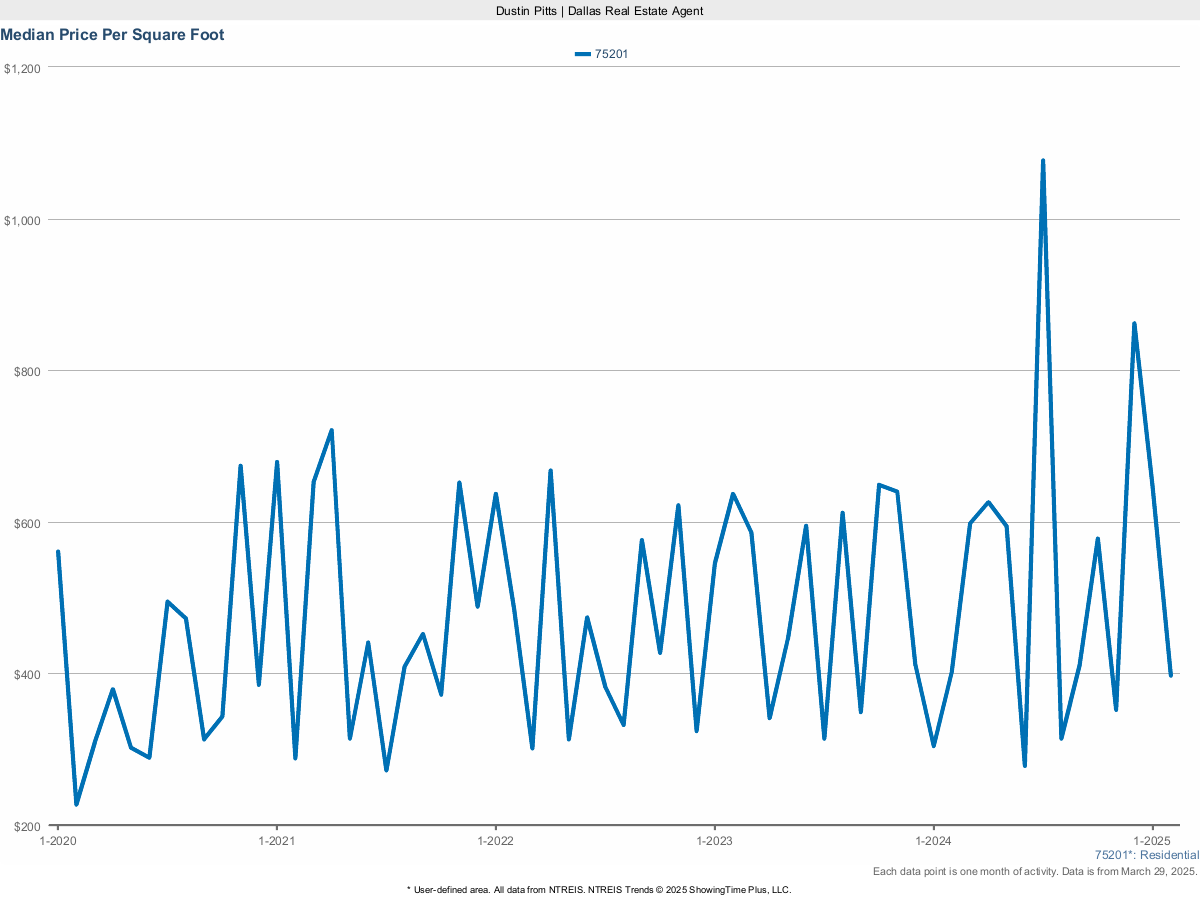Click the Median Price Per Square Foot title
Image resolution: width=1200 pixels, height=900 pixels.
tap(112, 35)
